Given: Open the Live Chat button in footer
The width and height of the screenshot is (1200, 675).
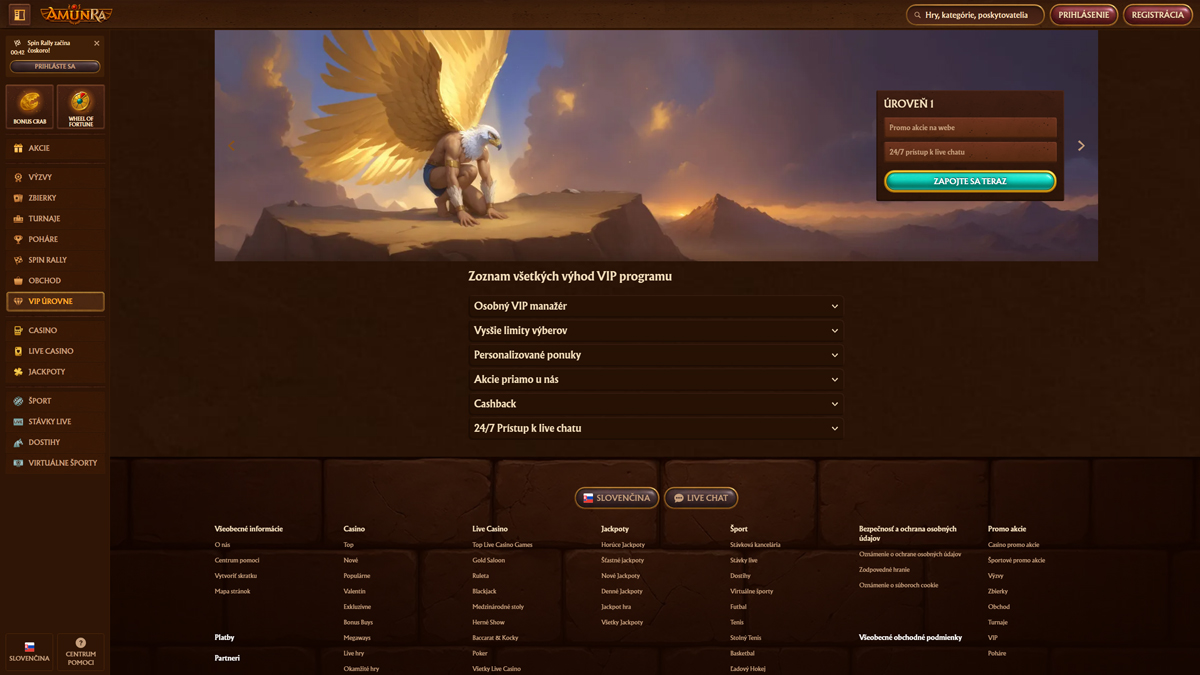Looking at the screenshot, I should (x=701, y=498).
